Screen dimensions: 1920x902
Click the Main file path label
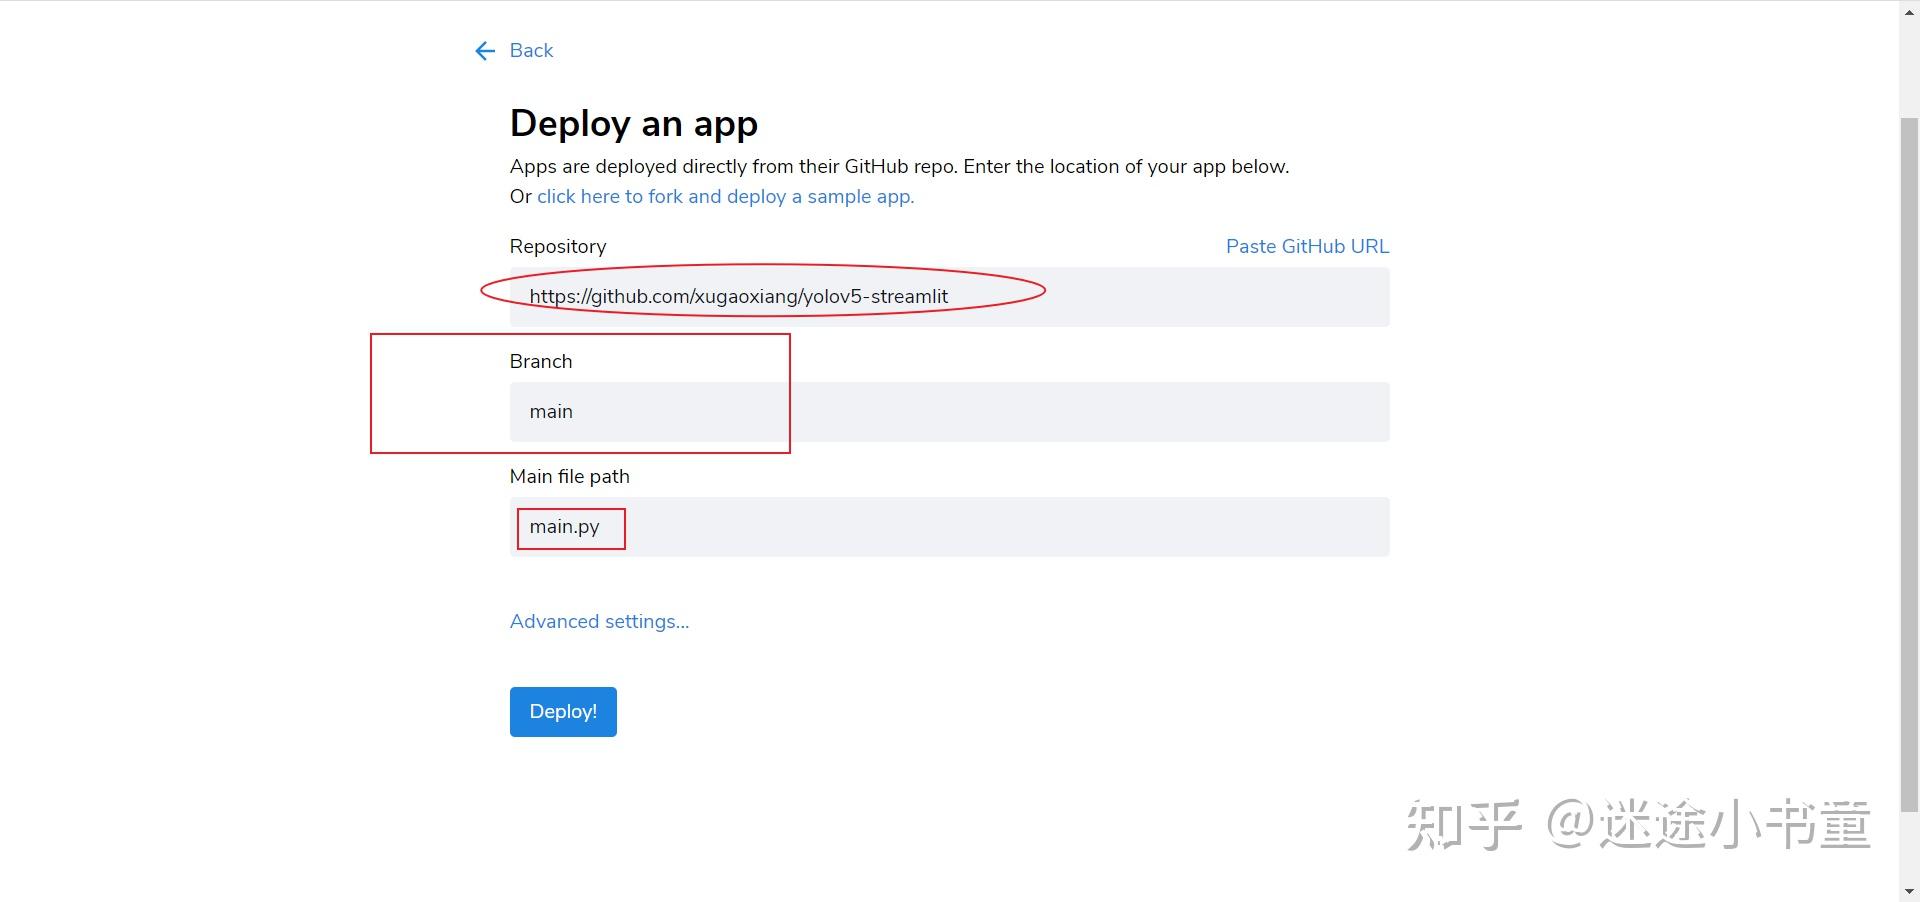click(x=569, y=477)
